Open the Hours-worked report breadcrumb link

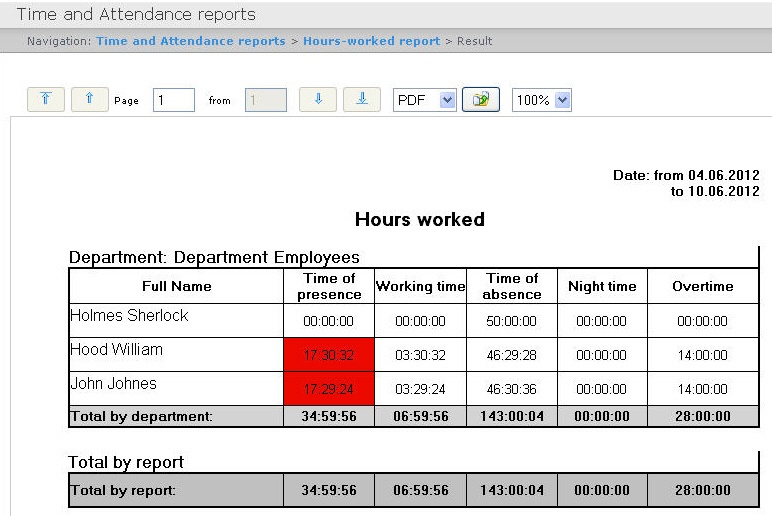click(x=371, y=41)
